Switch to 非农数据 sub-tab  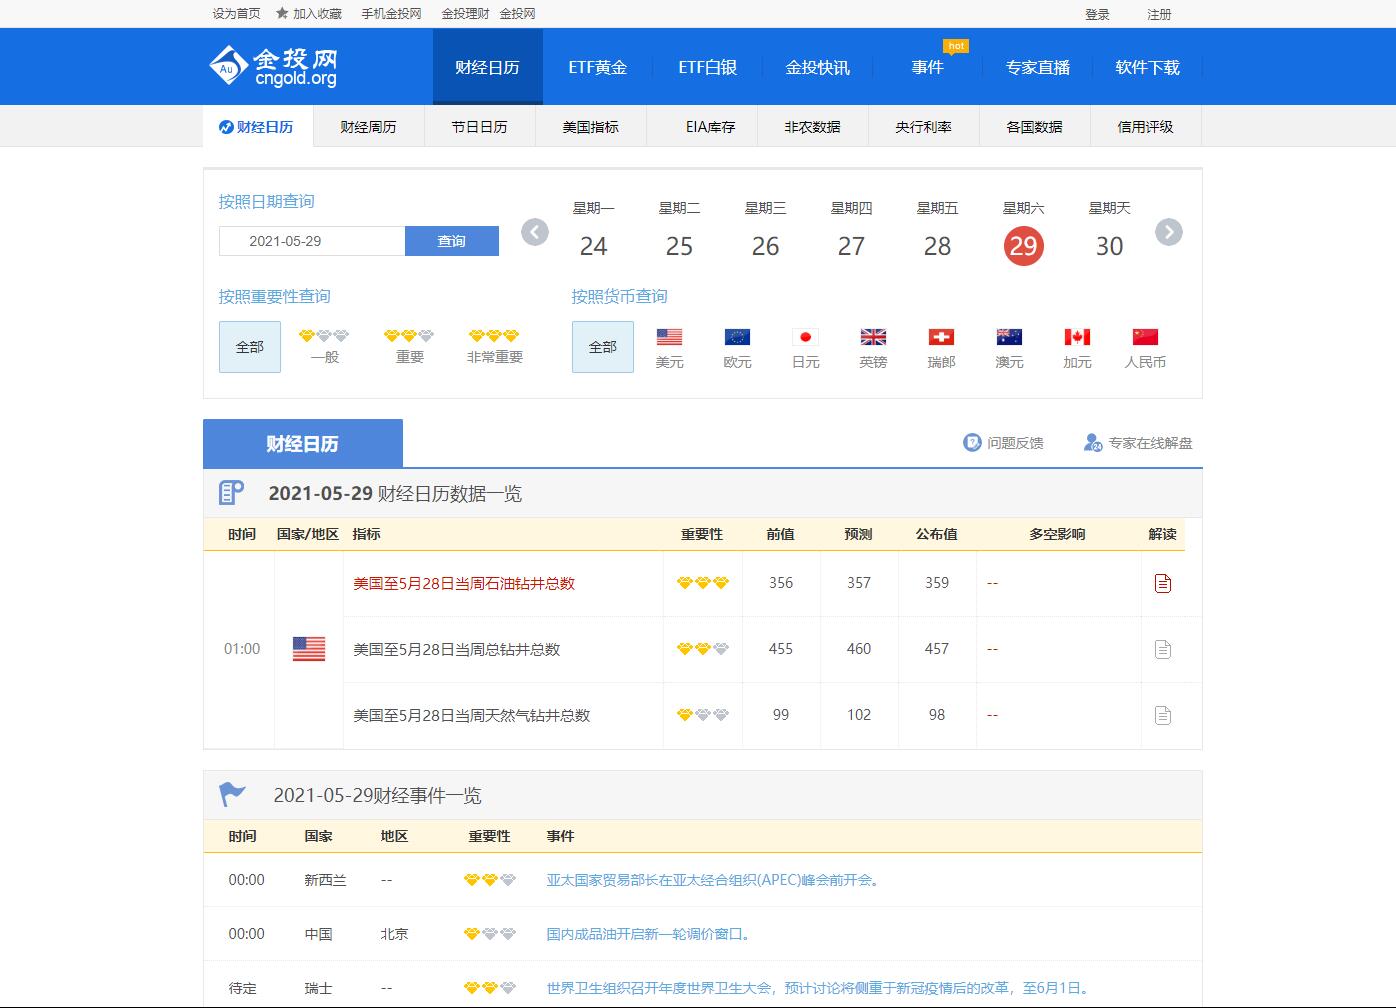[812, 127]
